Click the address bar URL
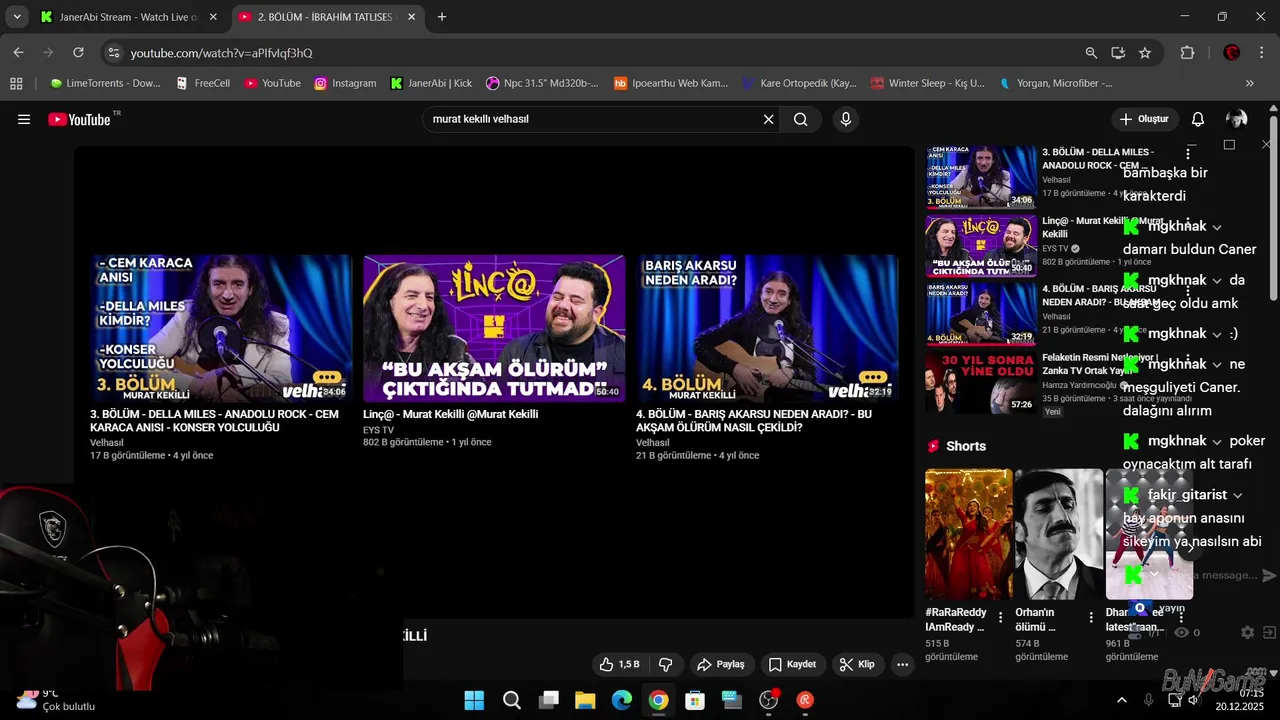Image resolution: width=1280 pixels, height=720 pixels. 221,53
